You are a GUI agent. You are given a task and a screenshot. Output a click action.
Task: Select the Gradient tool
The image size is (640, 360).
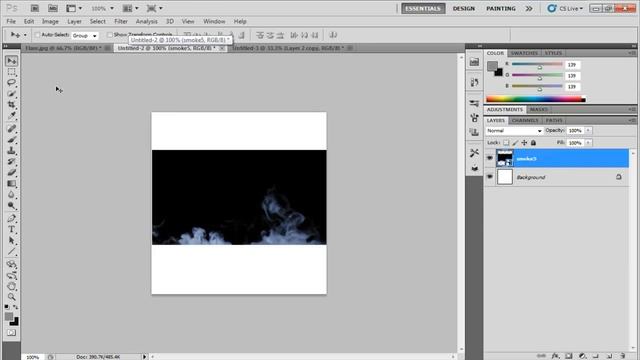(11, 184)
